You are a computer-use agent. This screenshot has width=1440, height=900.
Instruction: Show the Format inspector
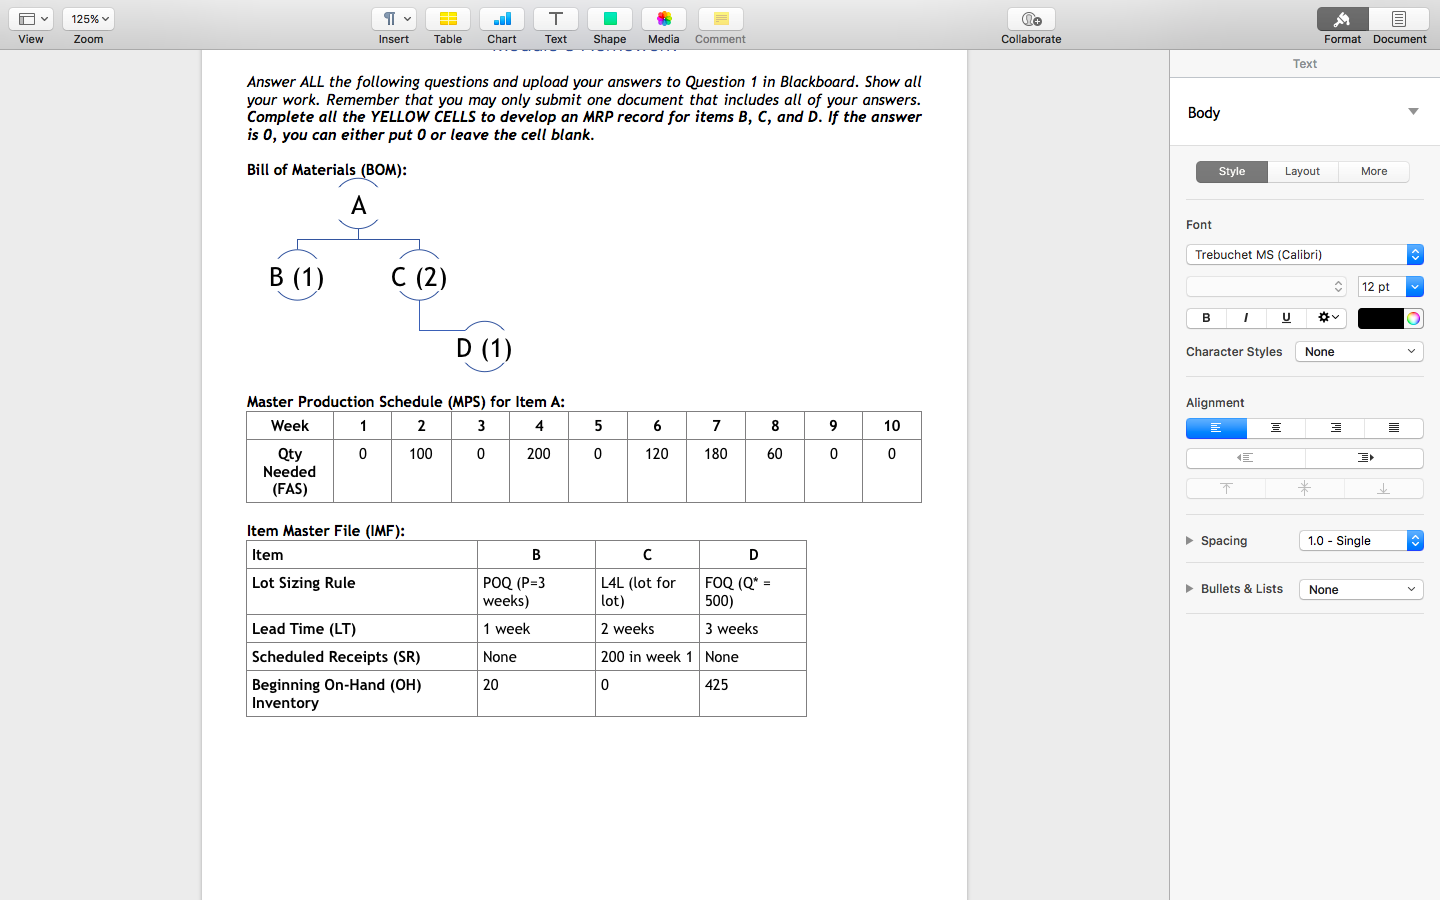pos(1343,19)
